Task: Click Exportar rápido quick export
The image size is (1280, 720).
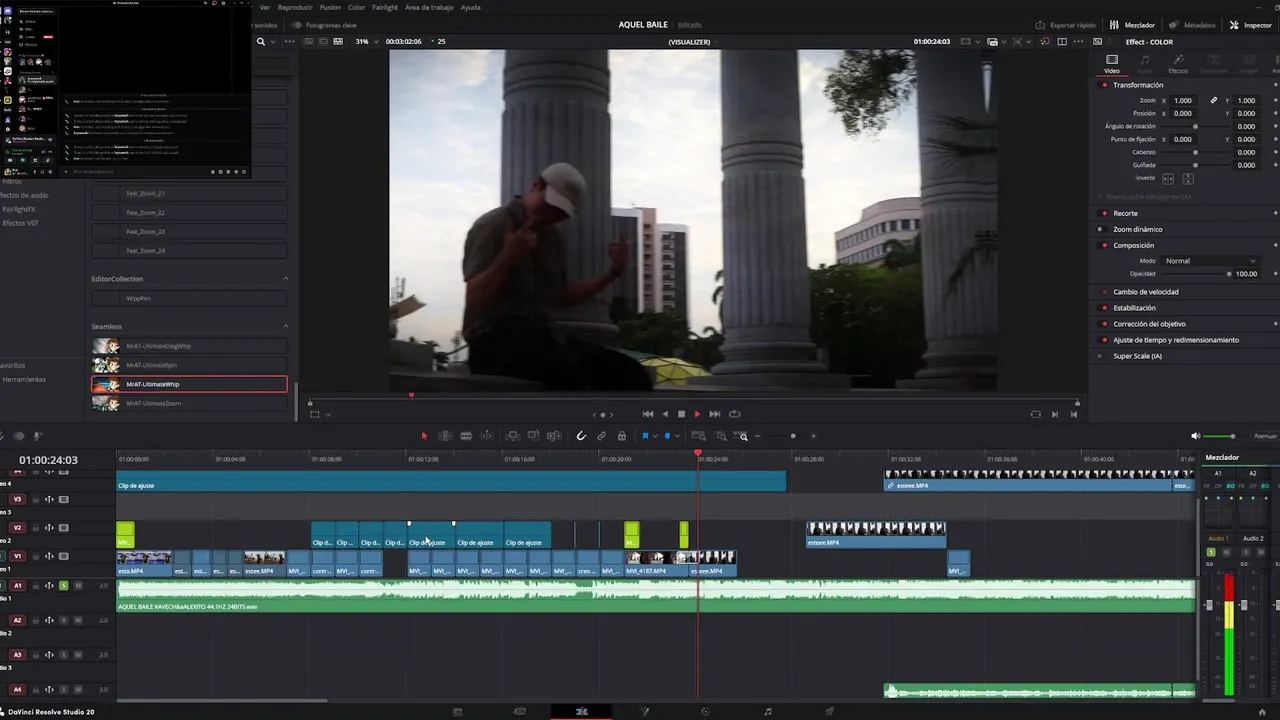Action: click(x=1066, y=25)
